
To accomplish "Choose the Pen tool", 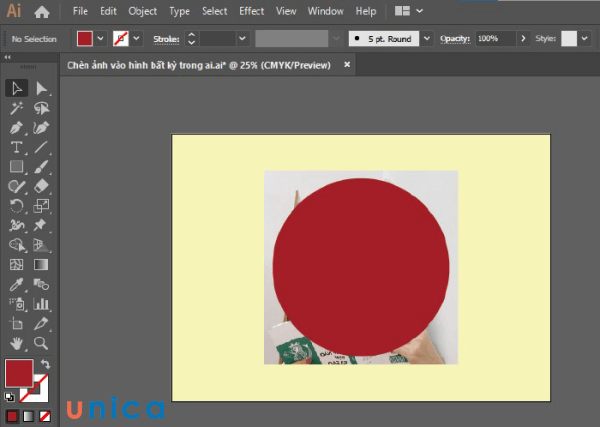I will pos(17,128).
